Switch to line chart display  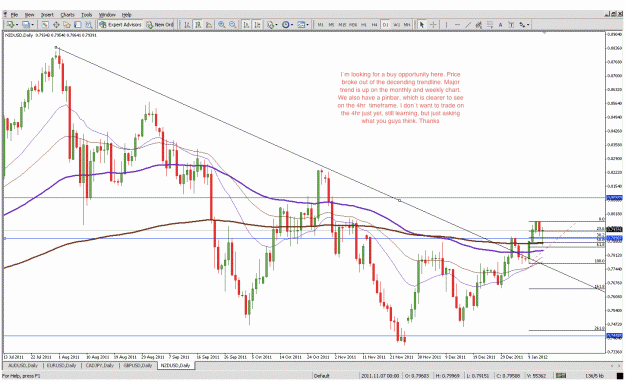[208, 25]
